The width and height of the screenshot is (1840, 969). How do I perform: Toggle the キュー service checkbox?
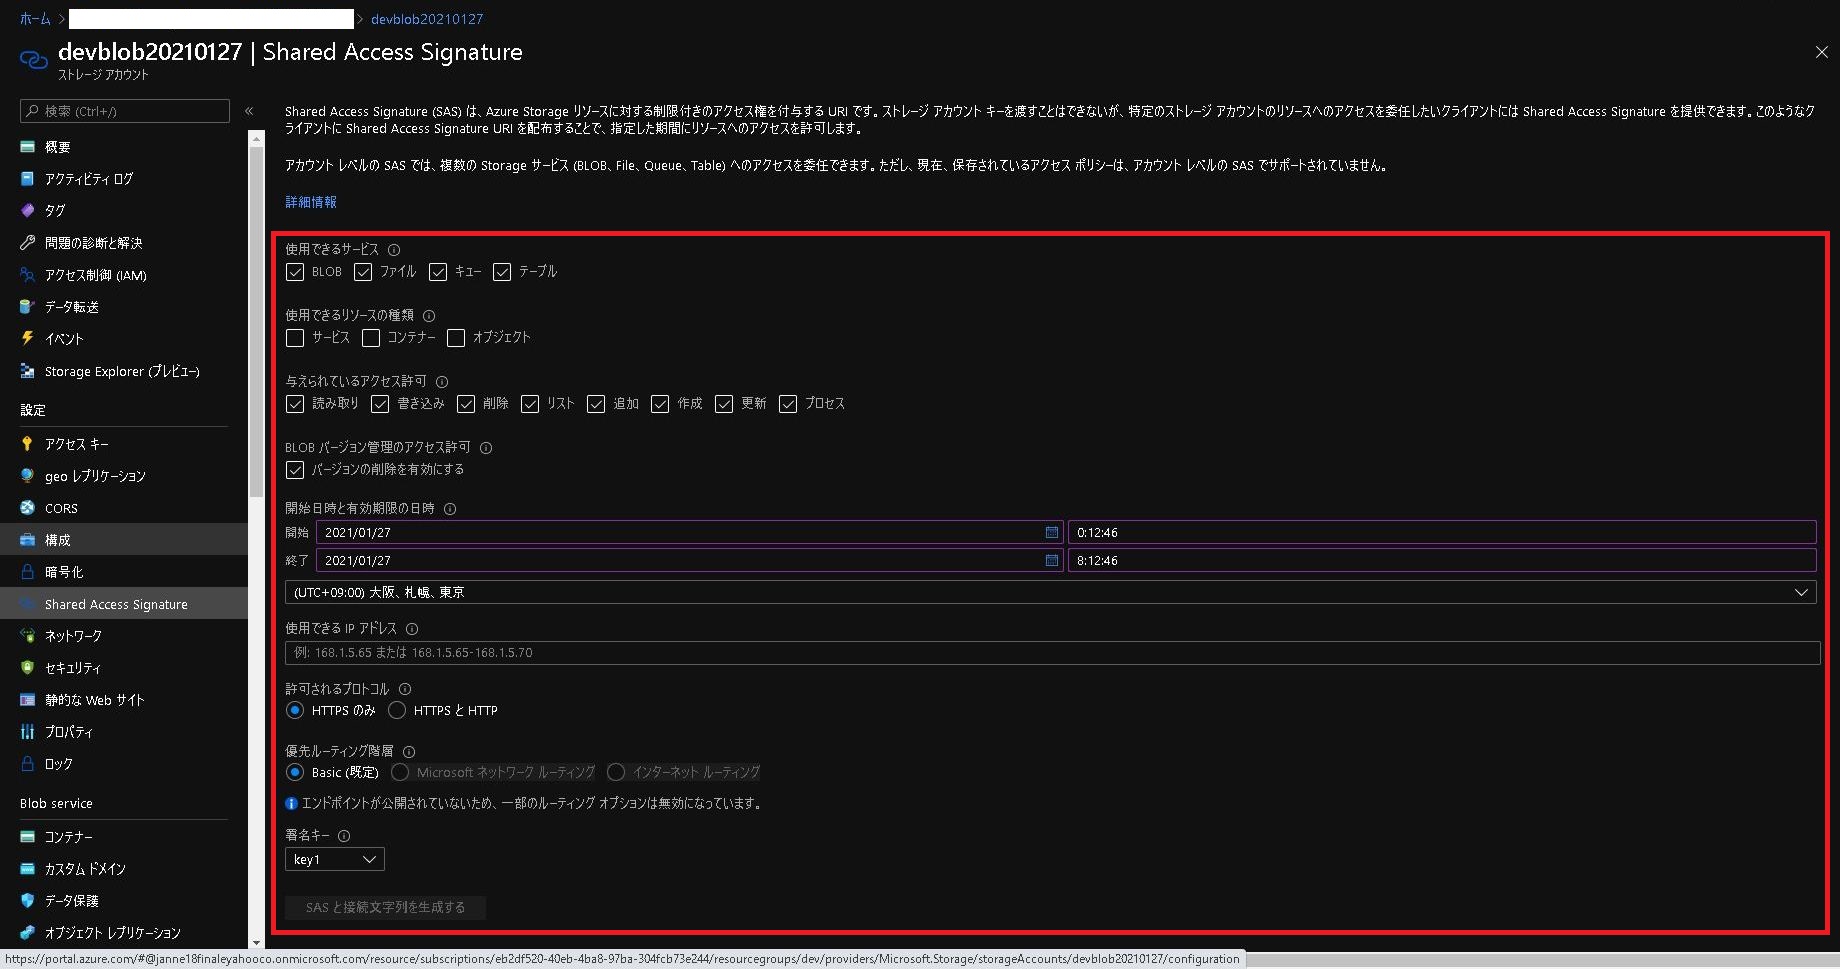[438, 272]
